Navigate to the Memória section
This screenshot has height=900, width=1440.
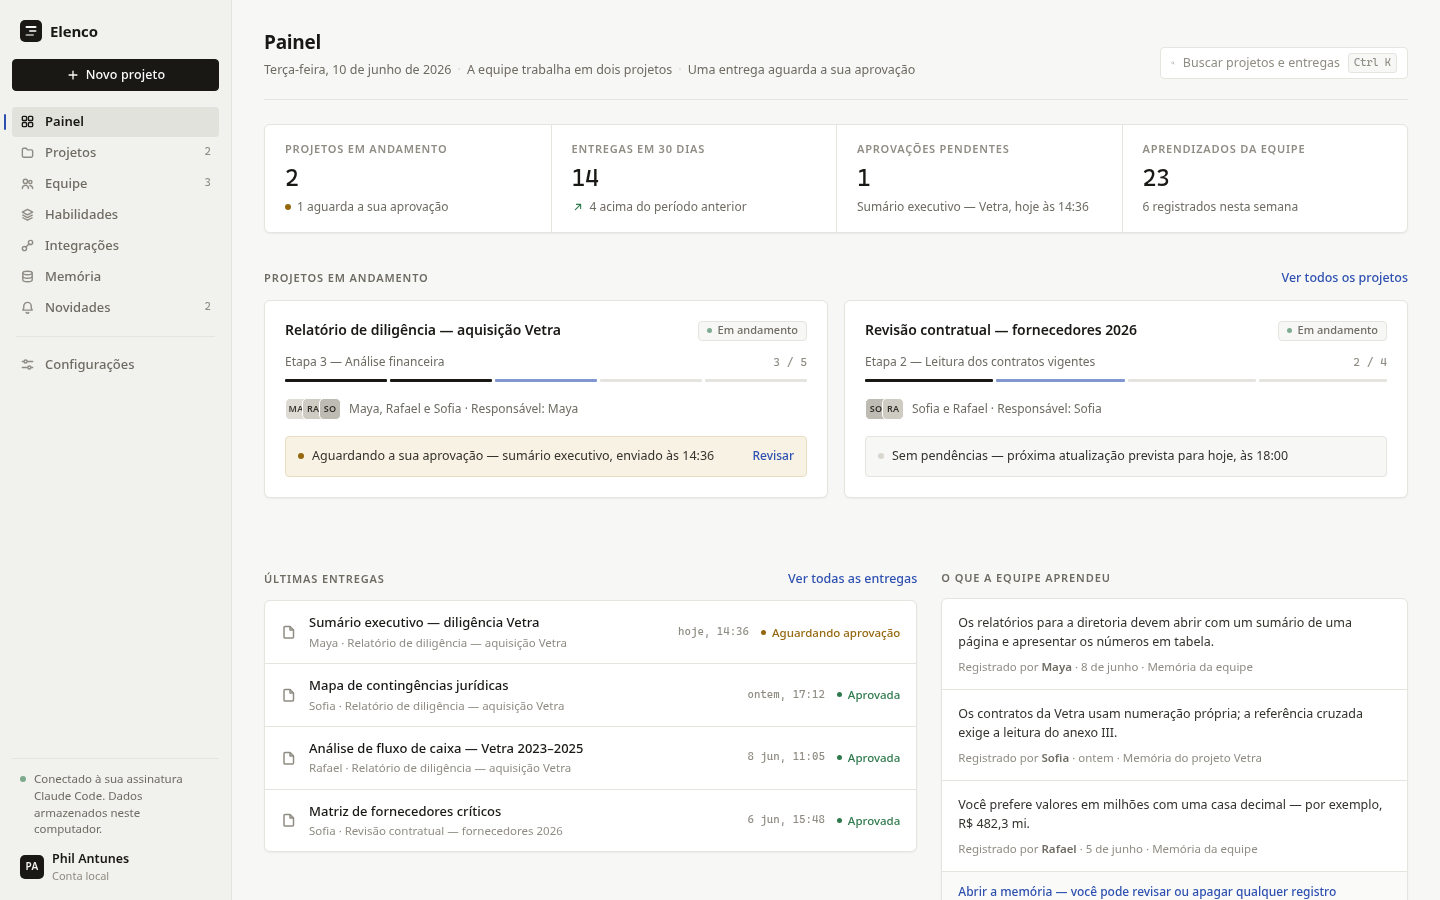[115, 277]
